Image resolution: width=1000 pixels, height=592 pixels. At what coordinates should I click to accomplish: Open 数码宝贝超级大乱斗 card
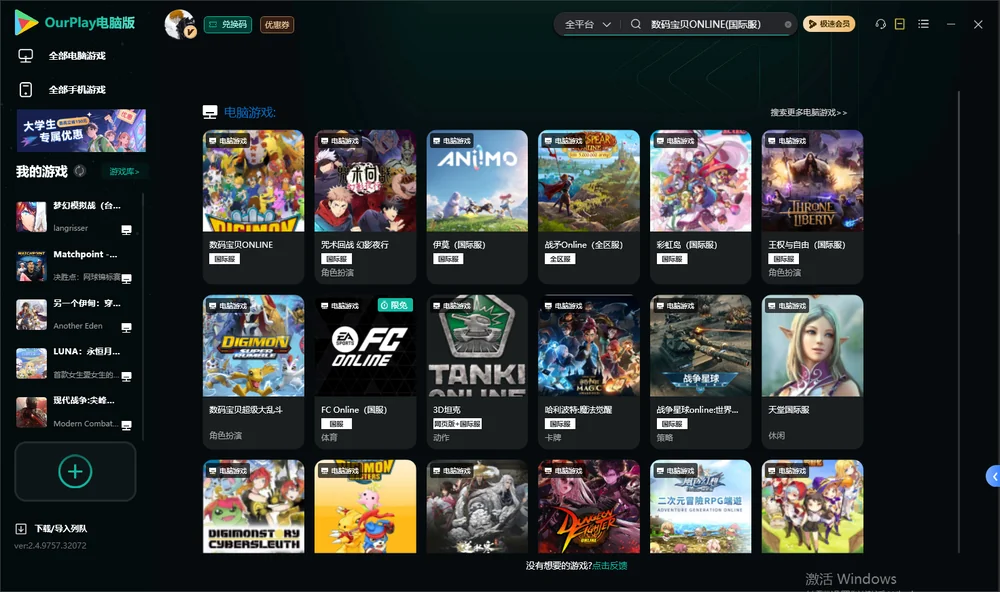tap(253, 371)
